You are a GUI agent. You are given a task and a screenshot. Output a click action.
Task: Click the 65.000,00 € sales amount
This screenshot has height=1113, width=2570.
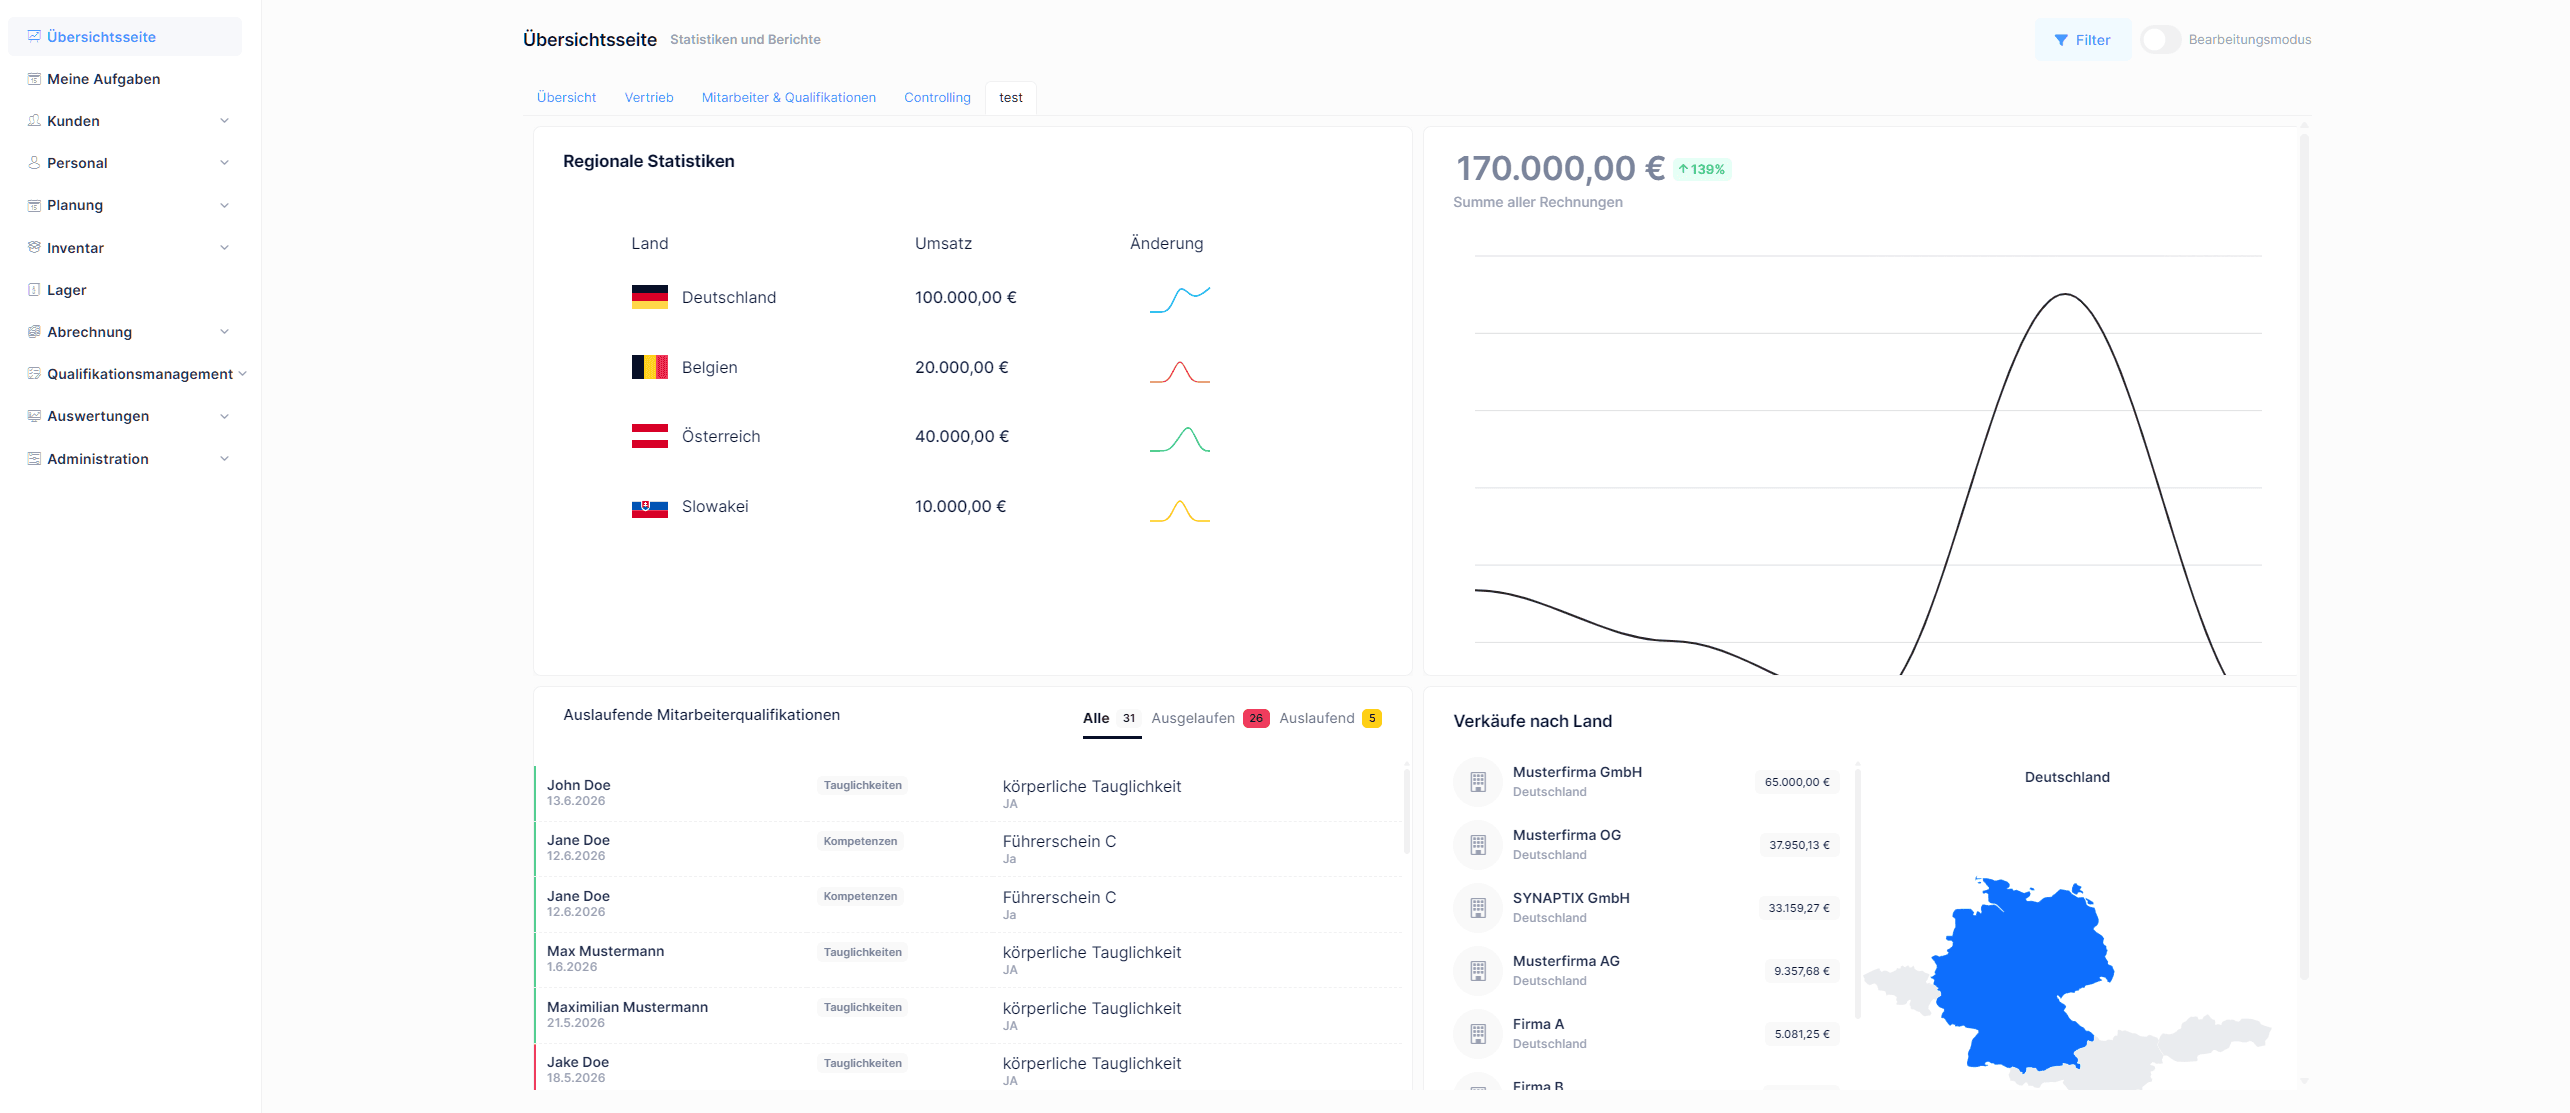[x=1797, y=782]
